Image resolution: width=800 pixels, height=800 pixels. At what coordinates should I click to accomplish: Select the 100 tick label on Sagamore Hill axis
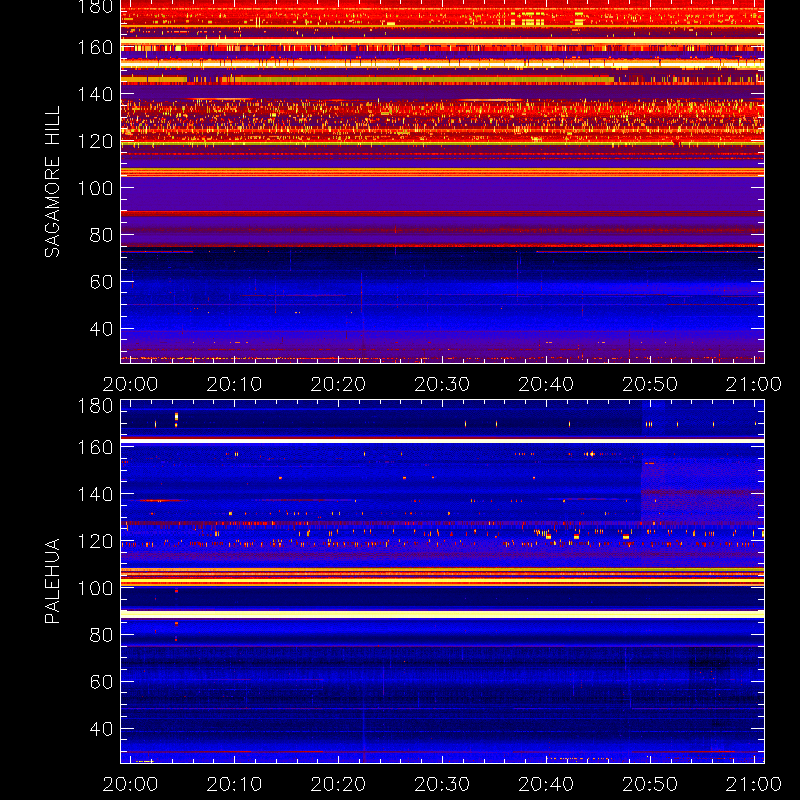click(95, 188)
